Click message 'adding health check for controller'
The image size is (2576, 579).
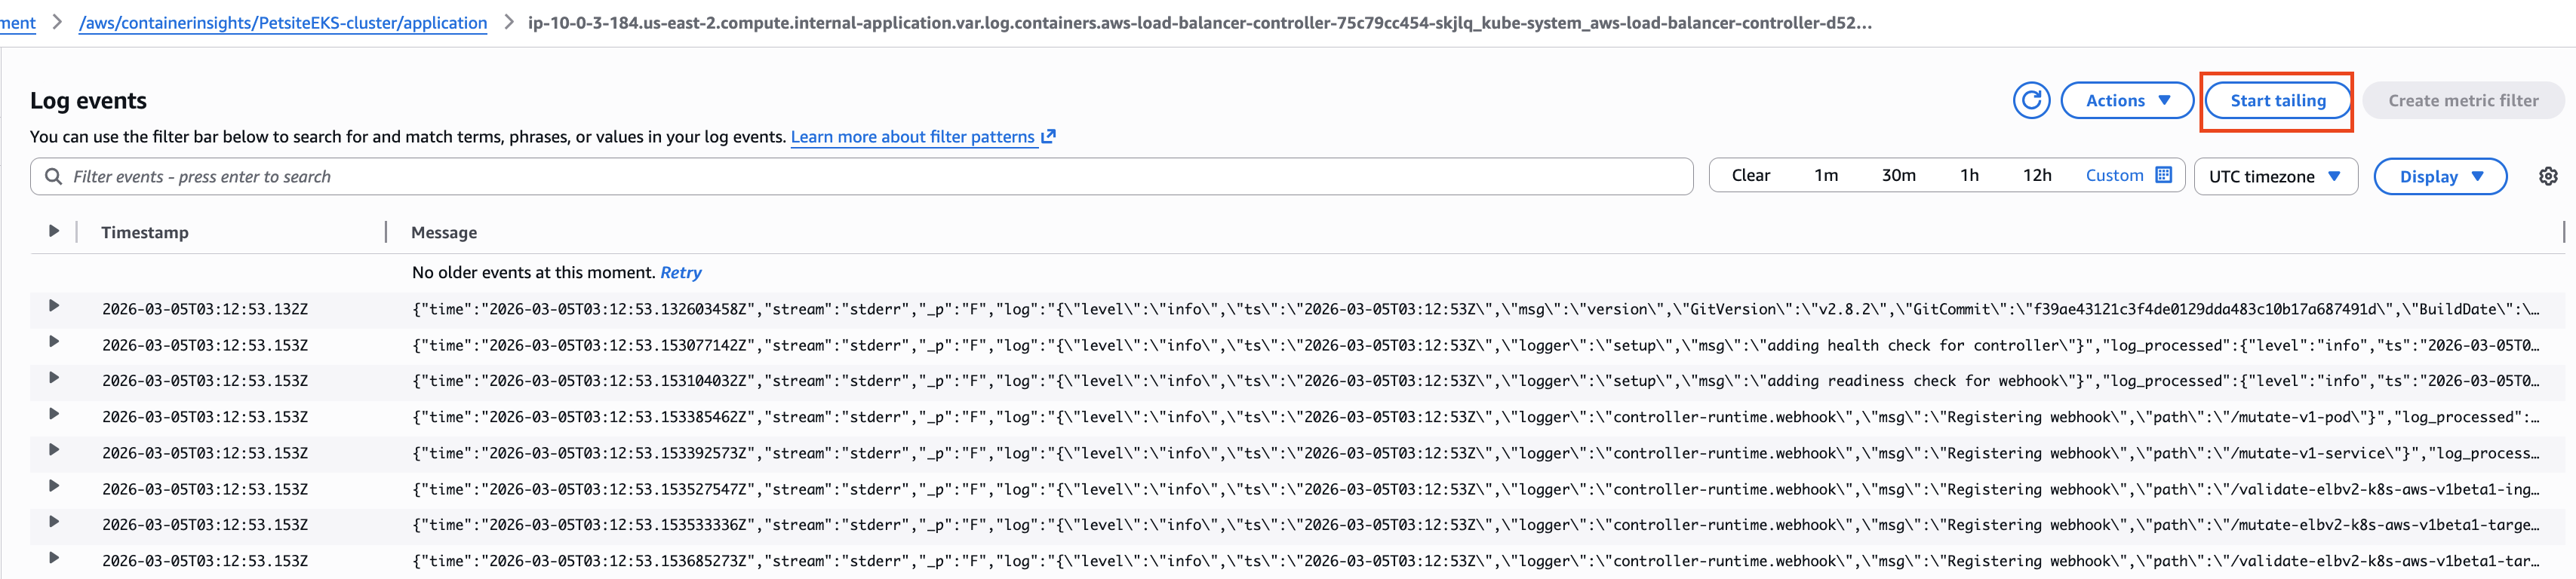pyautogui.click(x=1475, y=345)
